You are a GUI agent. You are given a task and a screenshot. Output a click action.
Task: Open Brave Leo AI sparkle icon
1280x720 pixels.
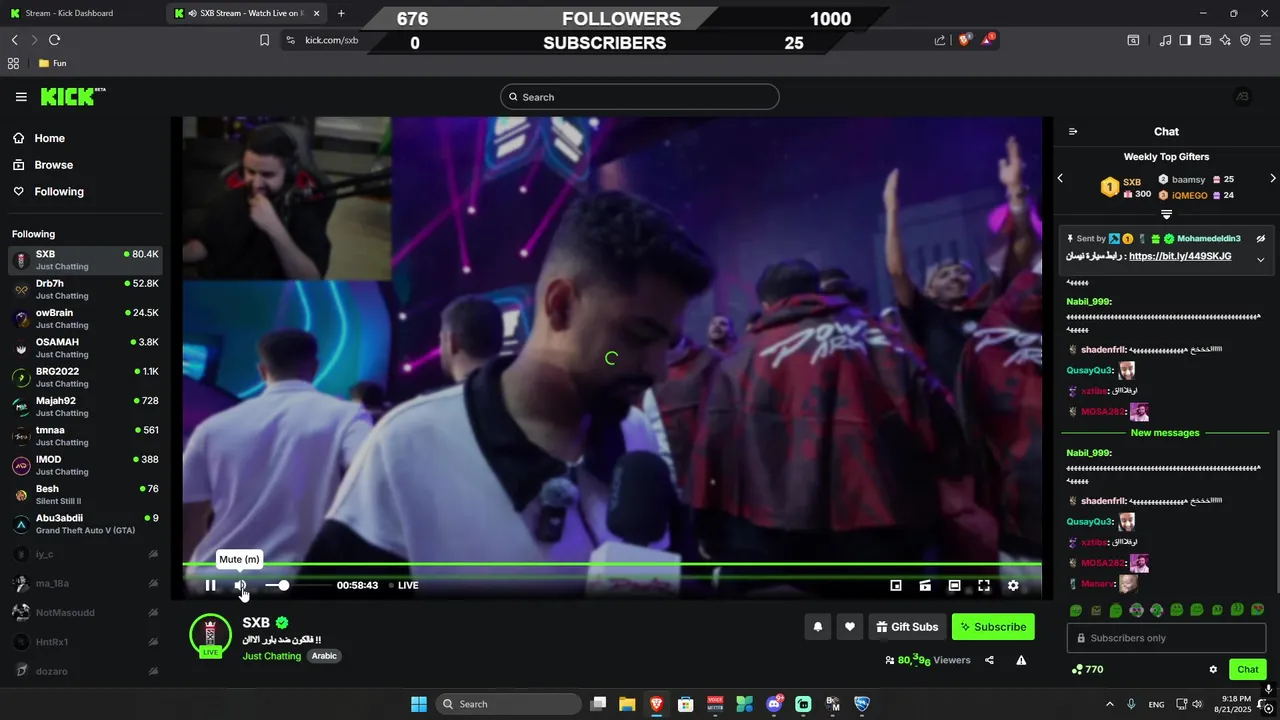tap(1225, 40)
